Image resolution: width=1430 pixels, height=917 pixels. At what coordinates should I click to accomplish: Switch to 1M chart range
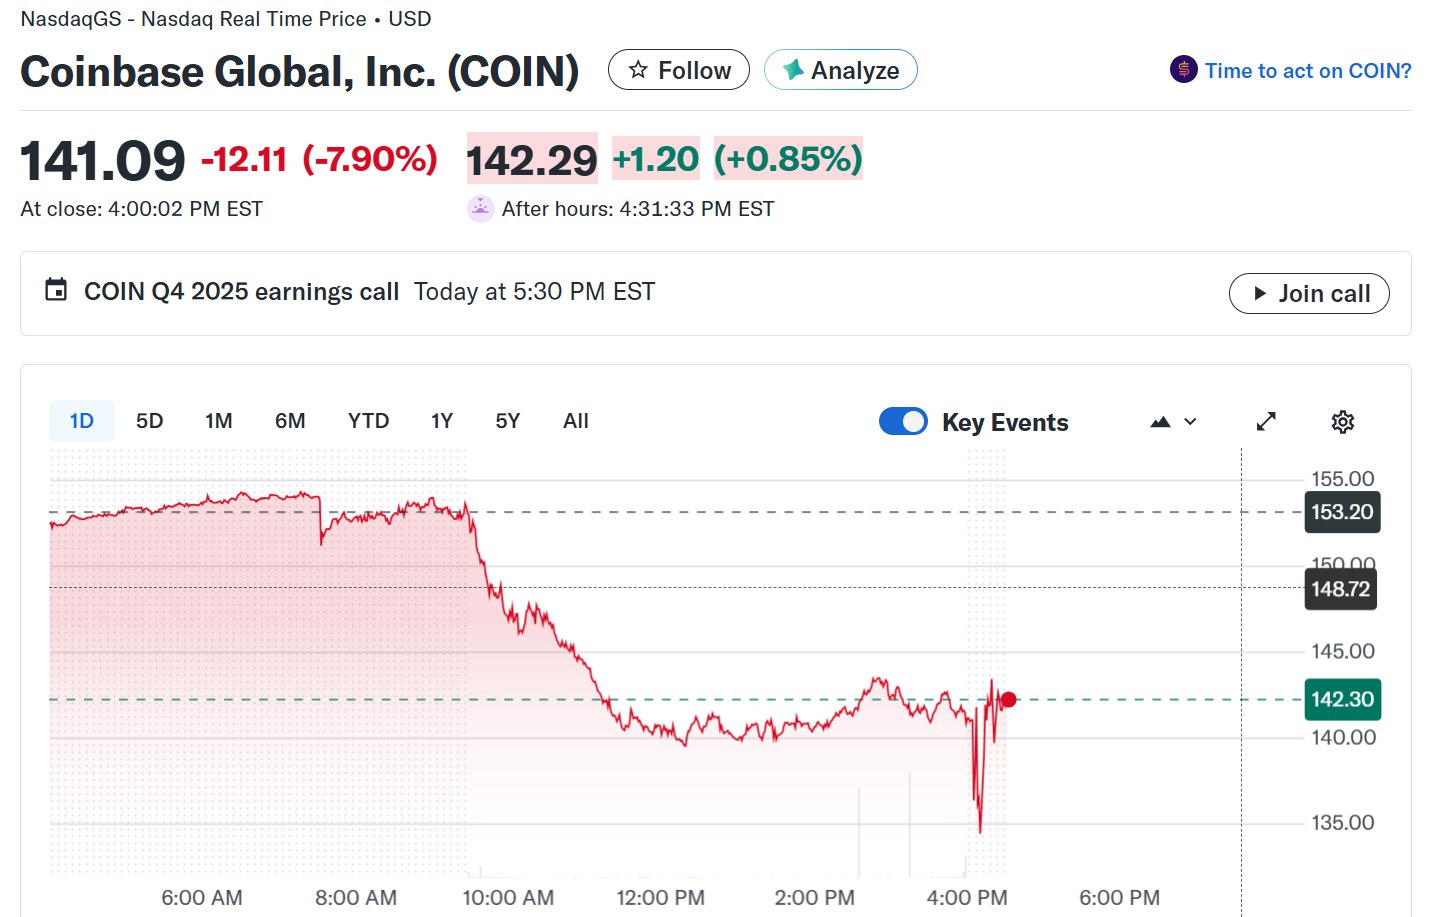[218, 421]
